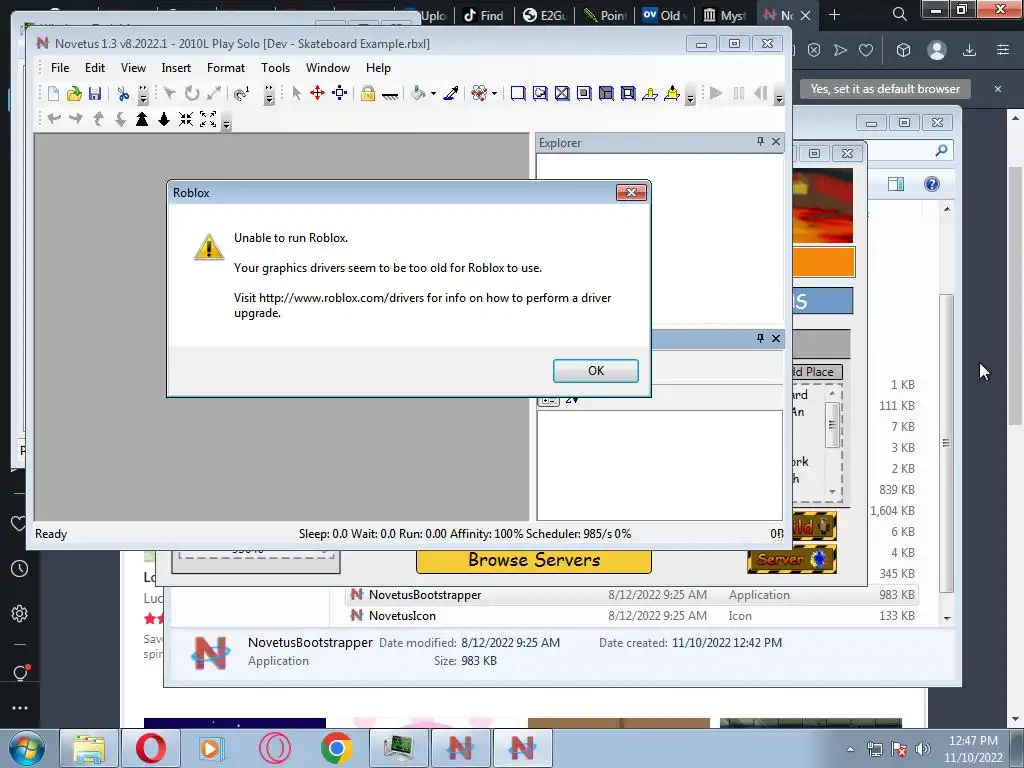Click the Save floppy disk icon
Image resolution: width=1024 pixels, height=768 pixels.
point(95,93)
